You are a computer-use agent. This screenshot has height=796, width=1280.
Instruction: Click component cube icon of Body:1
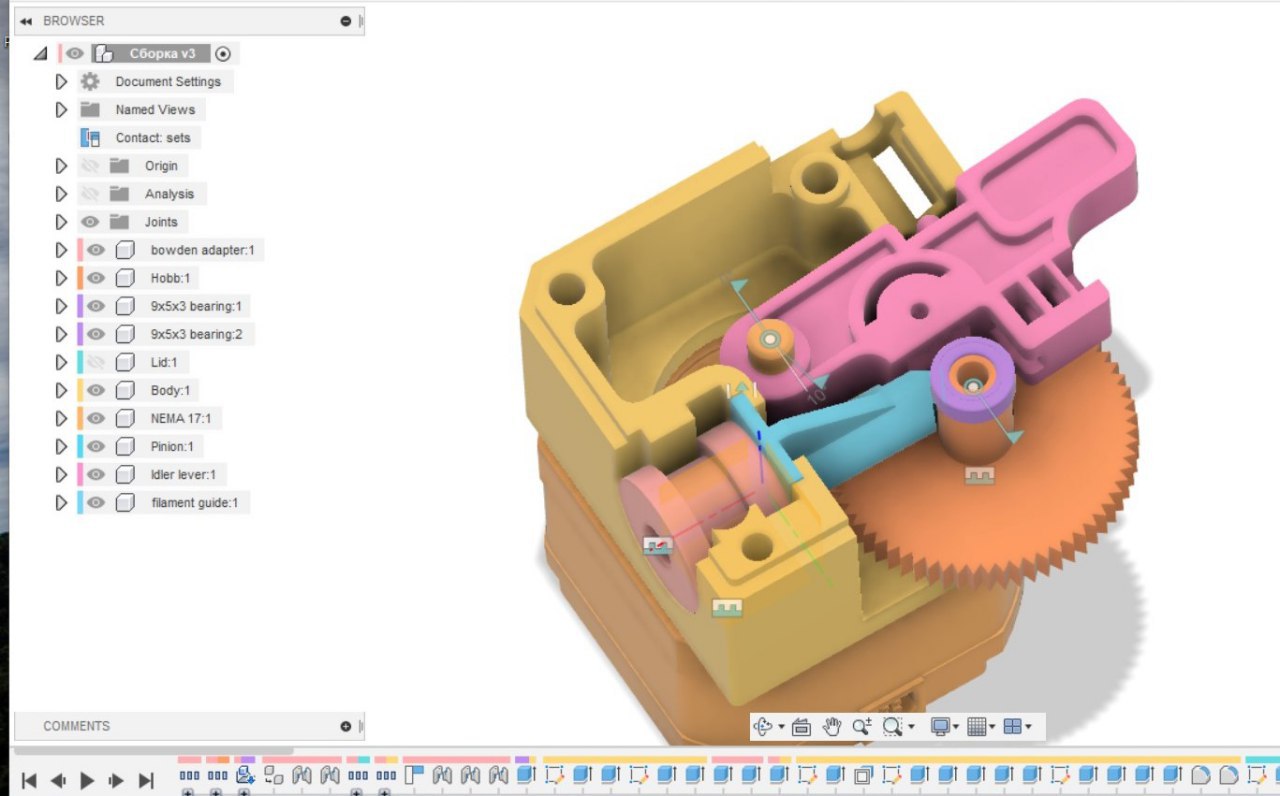click(x=125, y=390)
